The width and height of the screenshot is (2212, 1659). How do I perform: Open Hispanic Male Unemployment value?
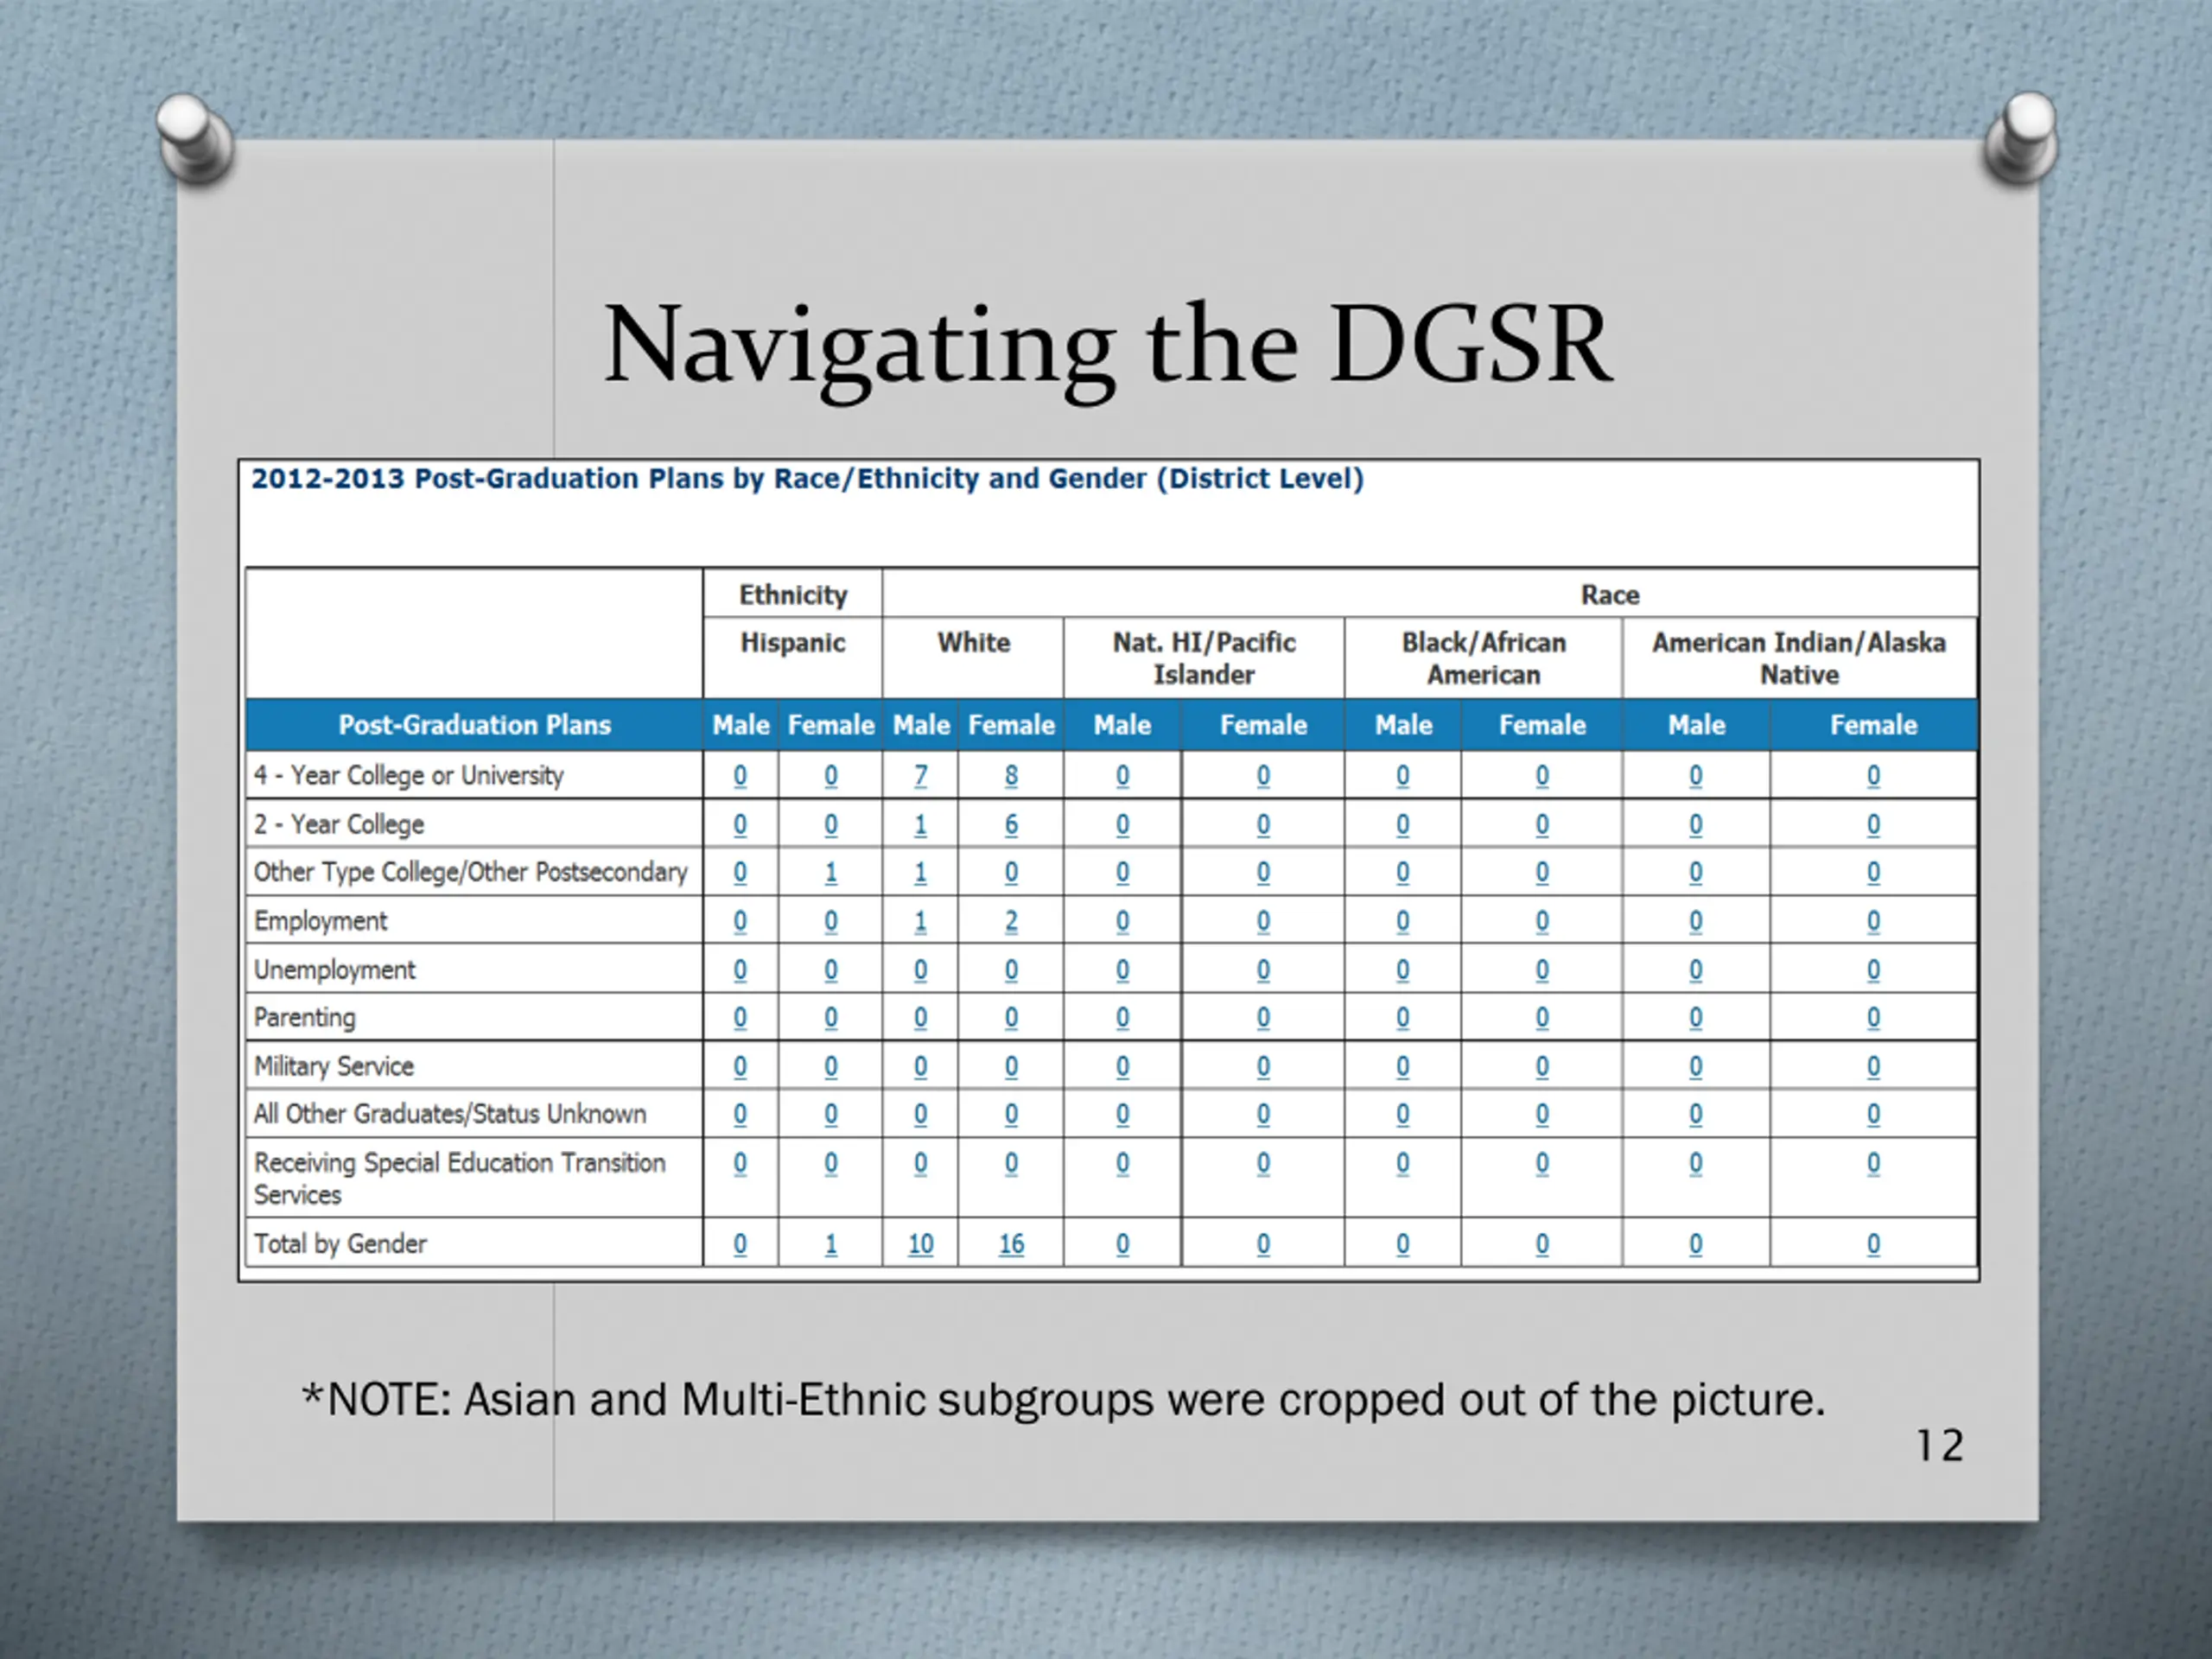tap(740, 970)
